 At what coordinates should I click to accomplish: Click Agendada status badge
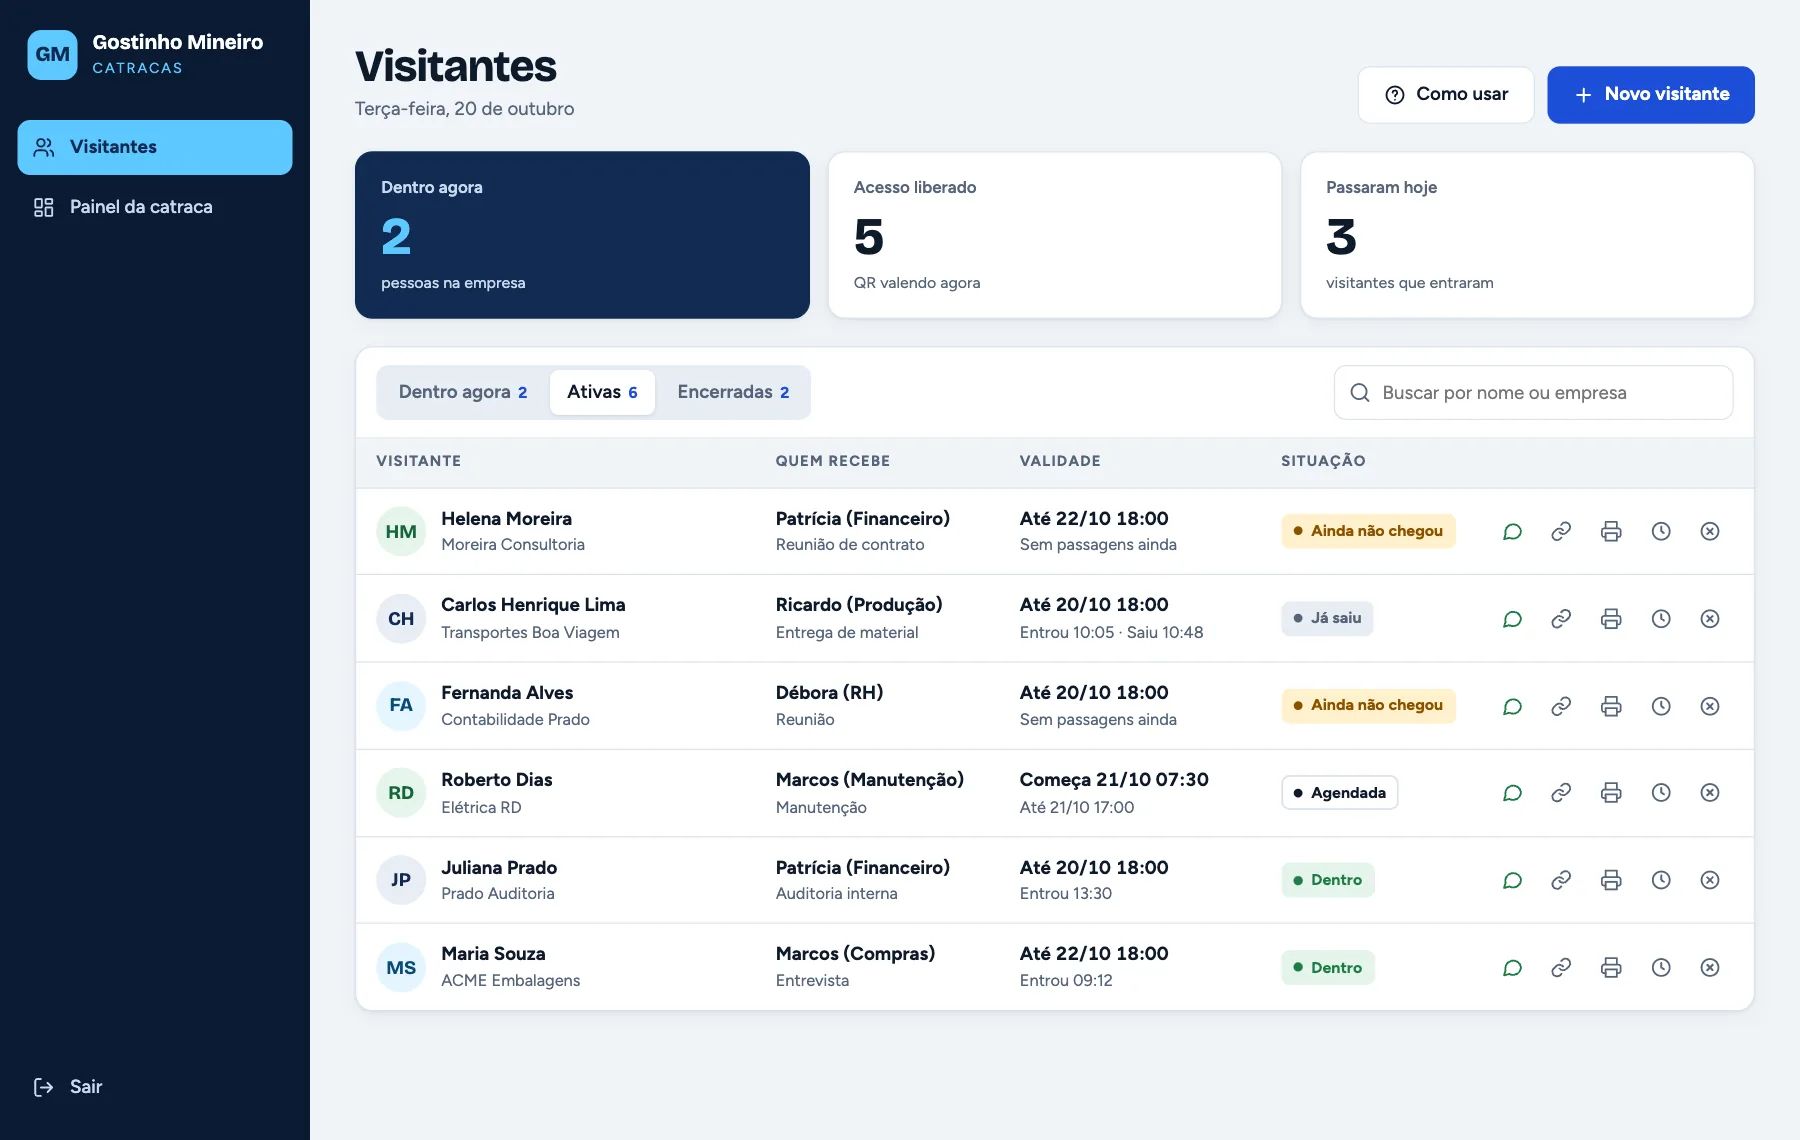tap(1339, 793)
